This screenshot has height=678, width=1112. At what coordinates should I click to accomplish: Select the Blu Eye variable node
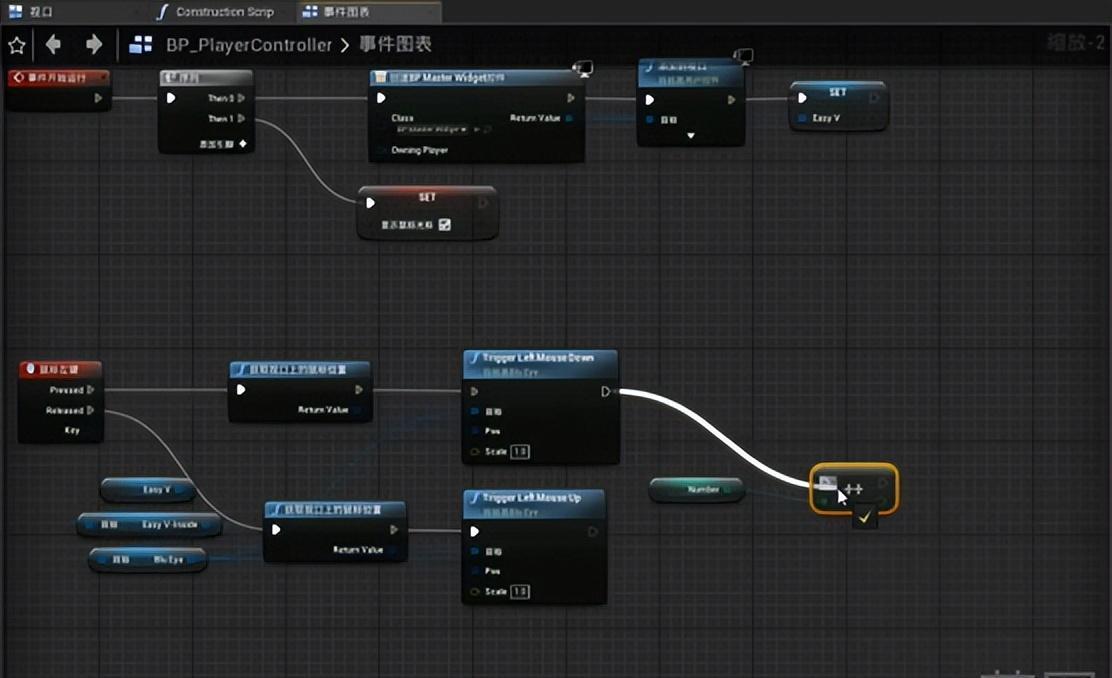click(x=148, y=560)
